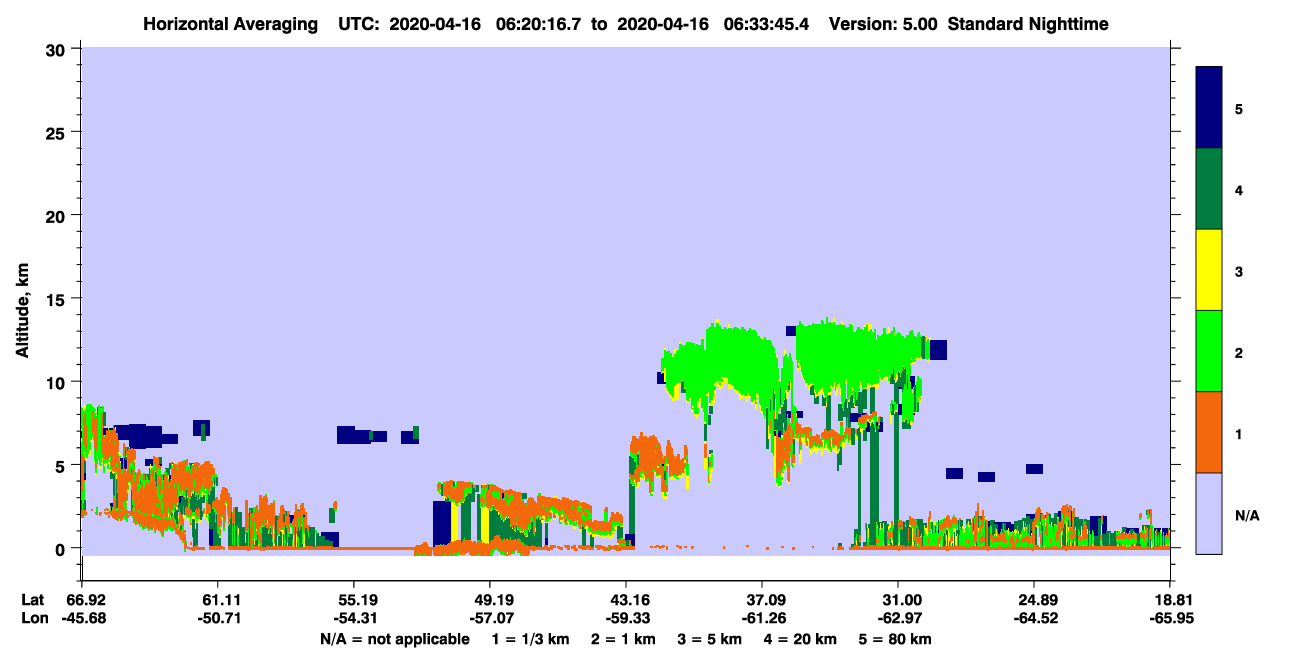This screenshot has height=667, width=1300.
Task: Click longitude value -59.33
Action: coord(626,618)
